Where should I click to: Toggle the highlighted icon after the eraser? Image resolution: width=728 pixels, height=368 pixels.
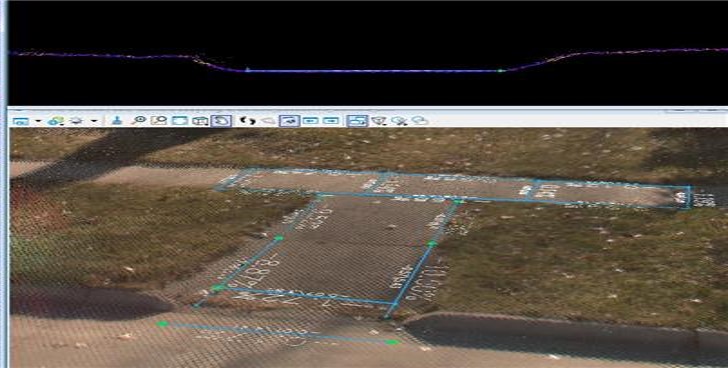click(x=289, y=121)
